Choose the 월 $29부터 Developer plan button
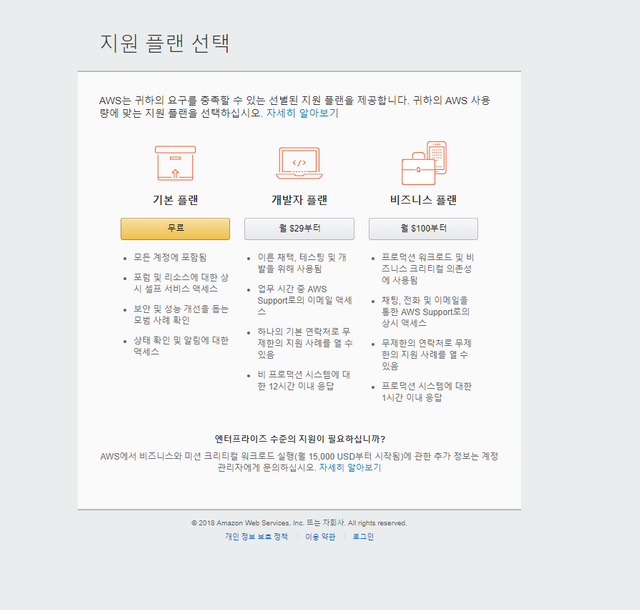The image size is (640, 610). coord(299,229)
